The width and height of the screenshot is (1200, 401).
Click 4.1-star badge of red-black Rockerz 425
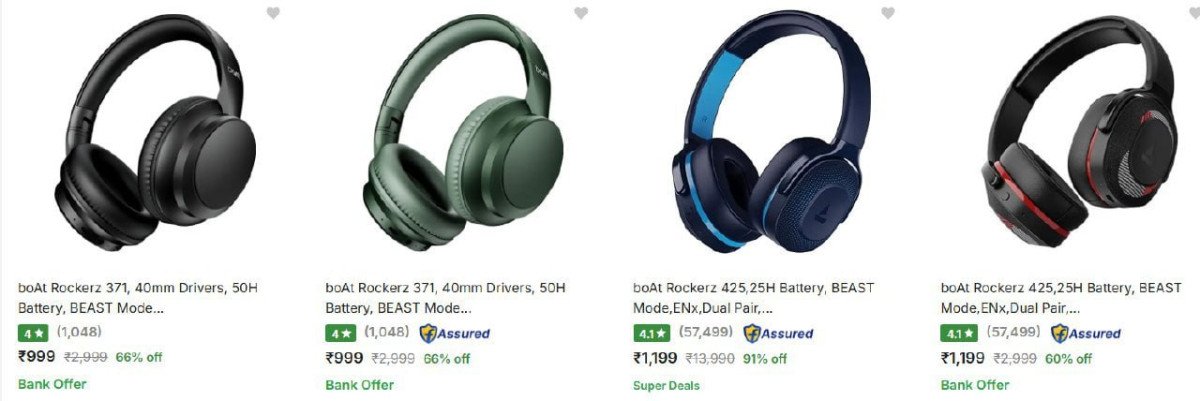[958, 333]
